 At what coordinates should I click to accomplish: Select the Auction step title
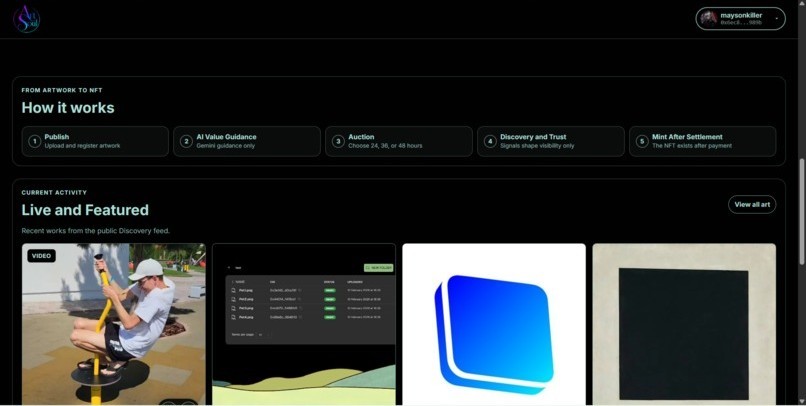click(x=361, y=137)
